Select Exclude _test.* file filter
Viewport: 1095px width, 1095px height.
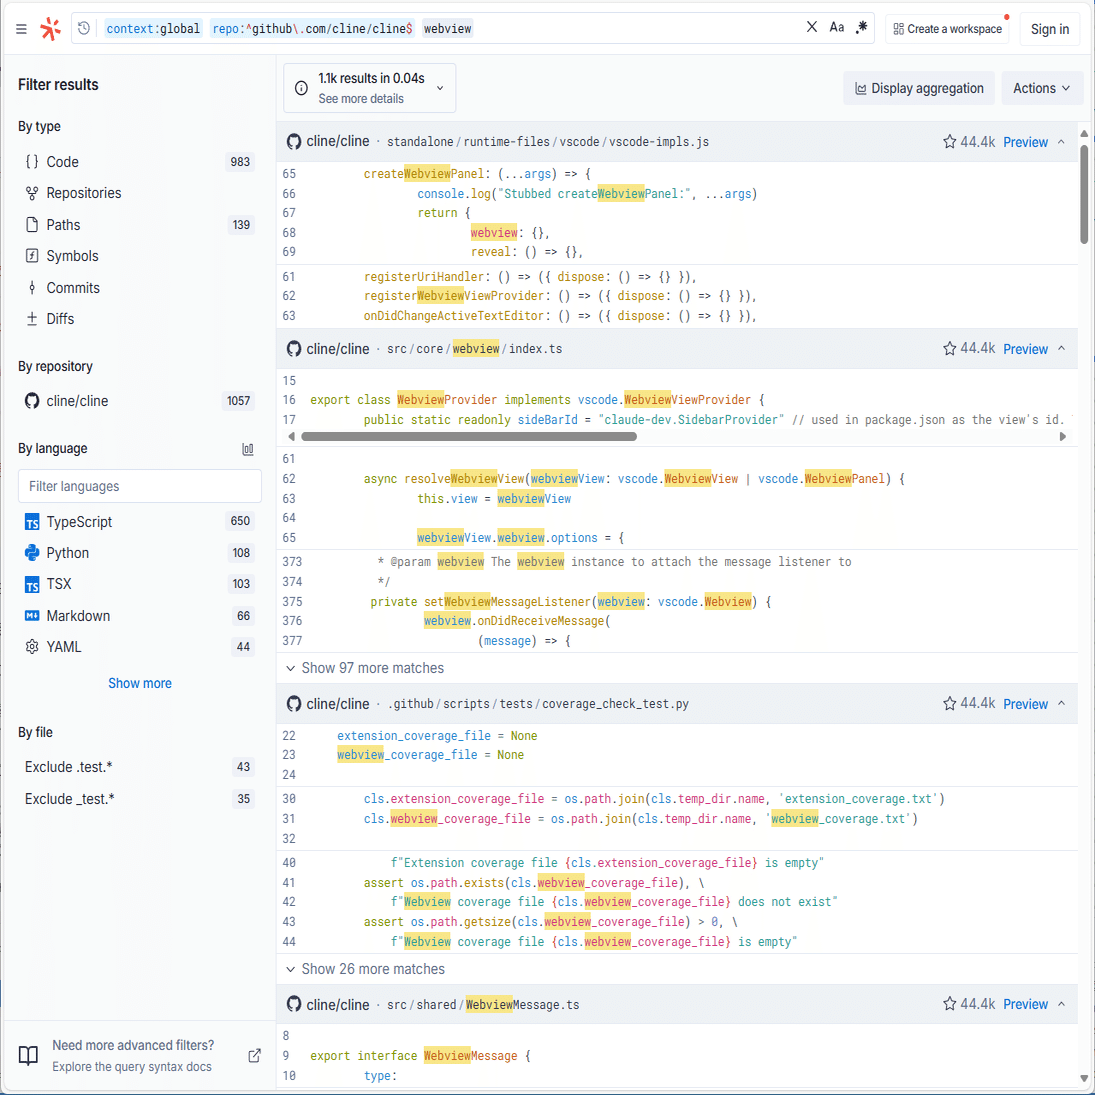(x=139, y=799)
